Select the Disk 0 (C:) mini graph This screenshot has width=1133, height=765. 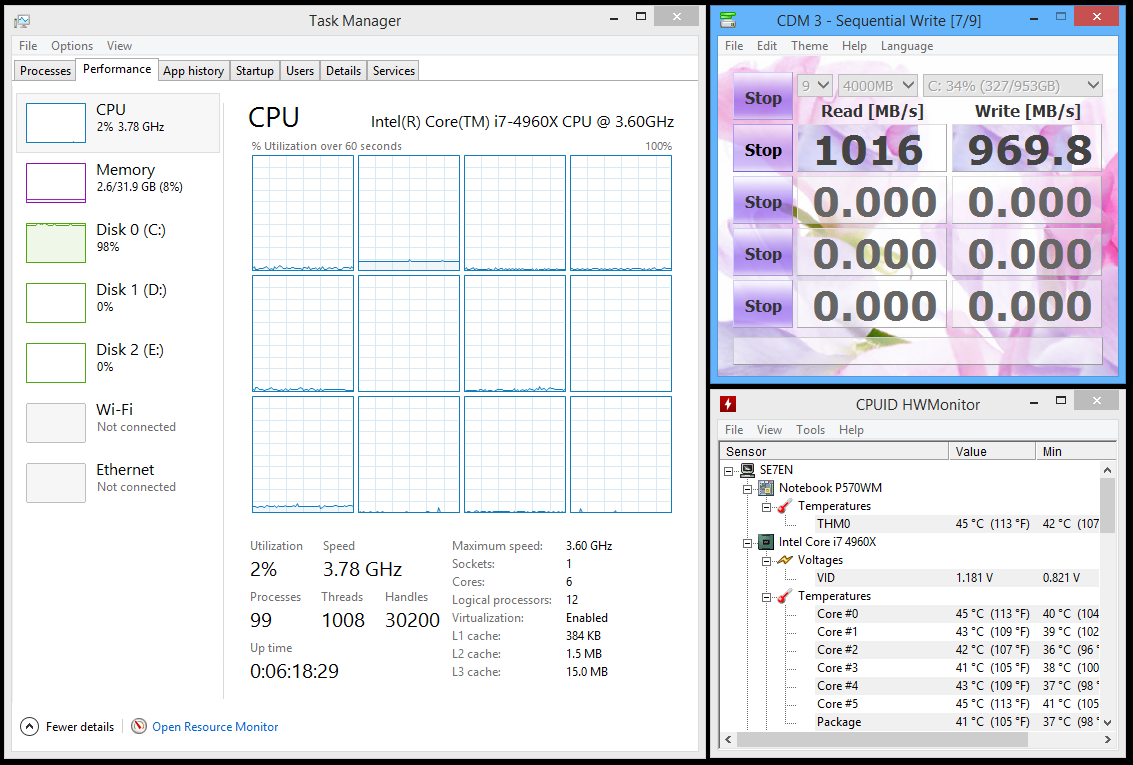(x=56, y=242)
